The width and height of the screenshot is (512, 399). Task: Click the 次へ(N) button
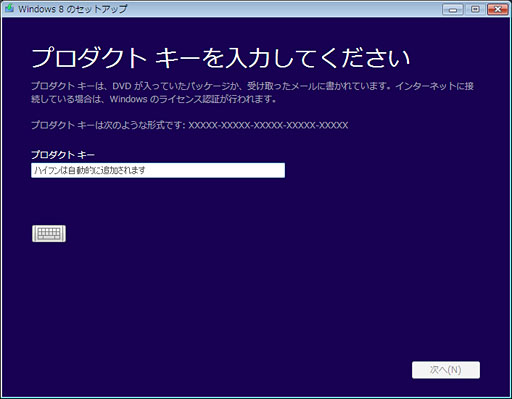coord(446,370)
